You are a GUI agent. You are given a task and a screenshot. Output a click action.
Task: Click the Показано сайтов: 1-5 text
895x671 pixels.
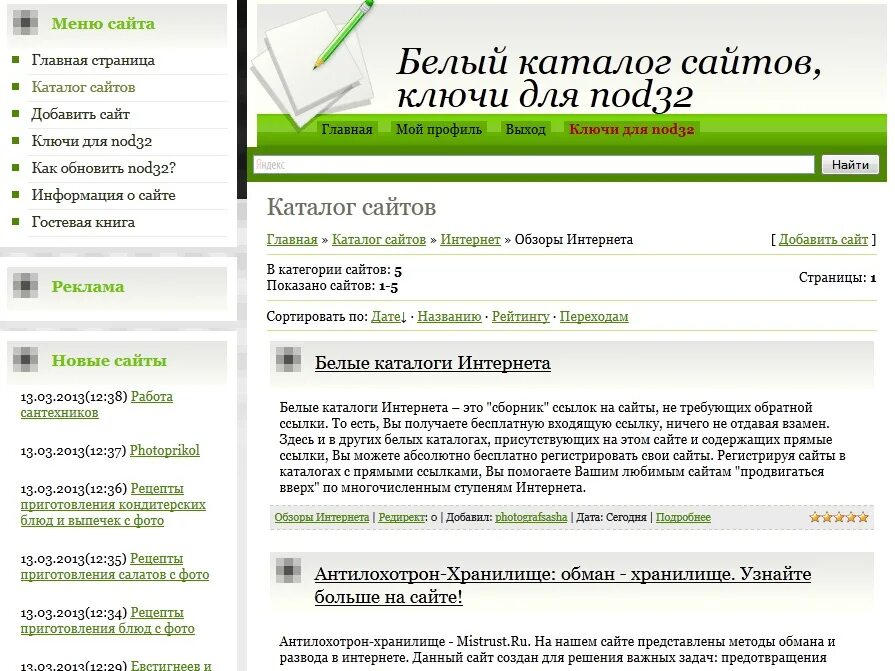click(332, 286)
